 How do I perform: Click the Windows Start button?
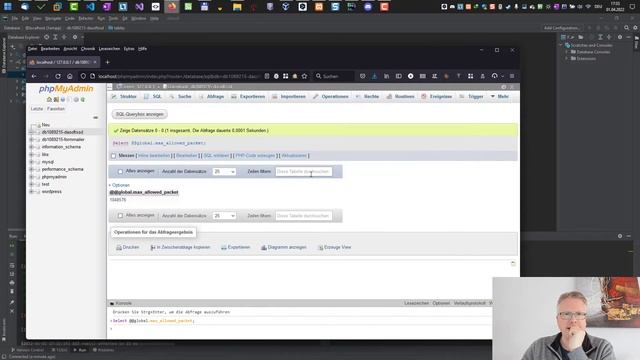7,7
